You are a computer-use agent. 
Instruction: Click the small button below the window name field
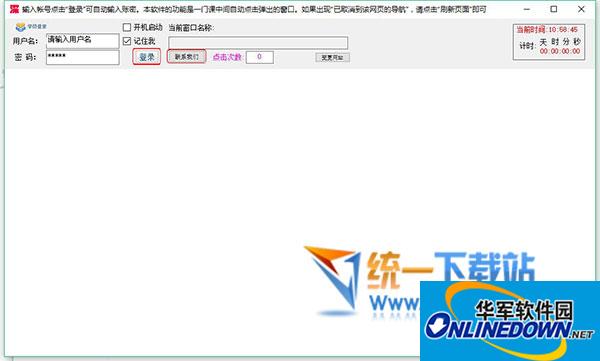click(332, 57)
